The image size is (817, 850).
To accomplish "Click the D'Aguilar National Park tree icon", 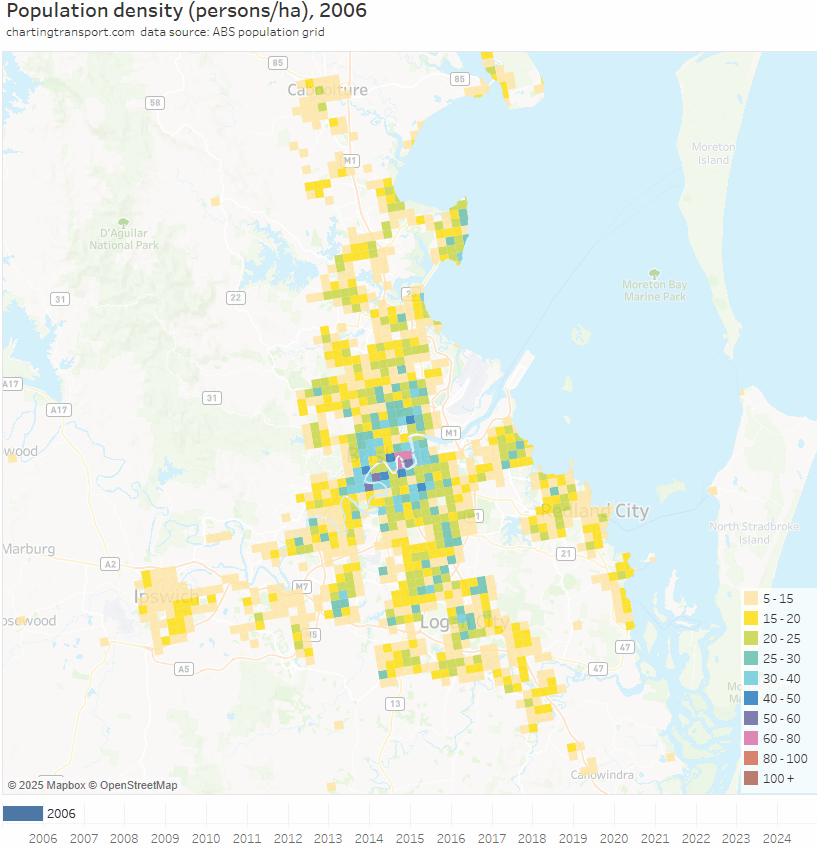I will (x=123, y=222).
